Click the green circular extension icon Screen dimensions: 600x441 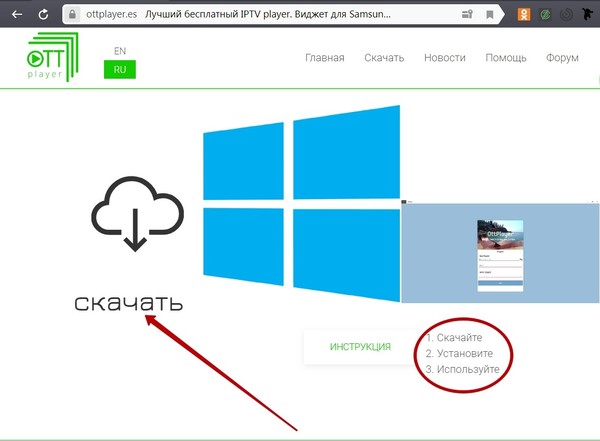545,15
